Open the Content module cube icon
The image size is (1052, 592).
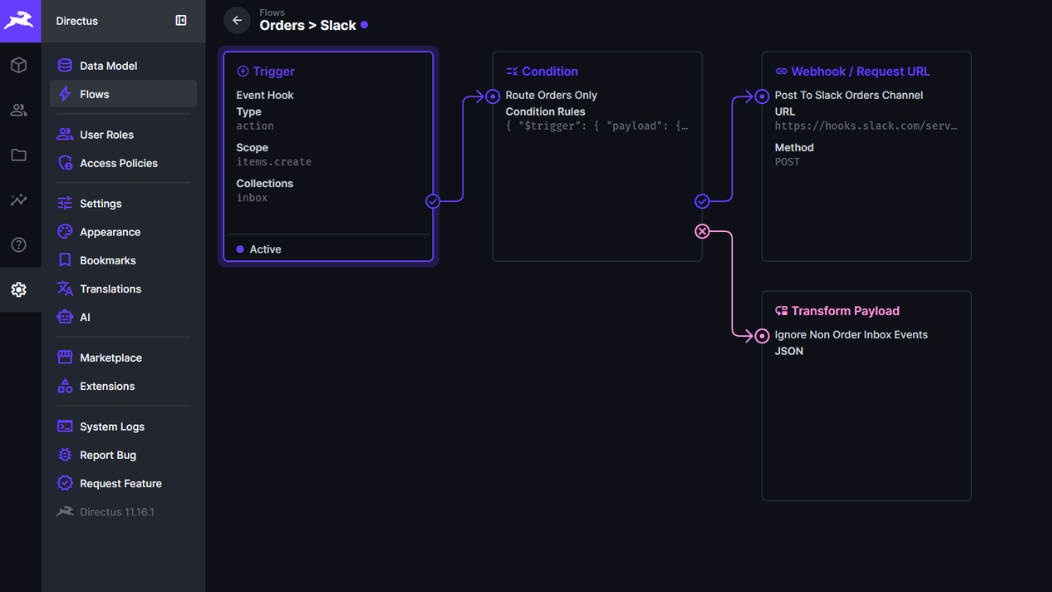coord(19,65)
